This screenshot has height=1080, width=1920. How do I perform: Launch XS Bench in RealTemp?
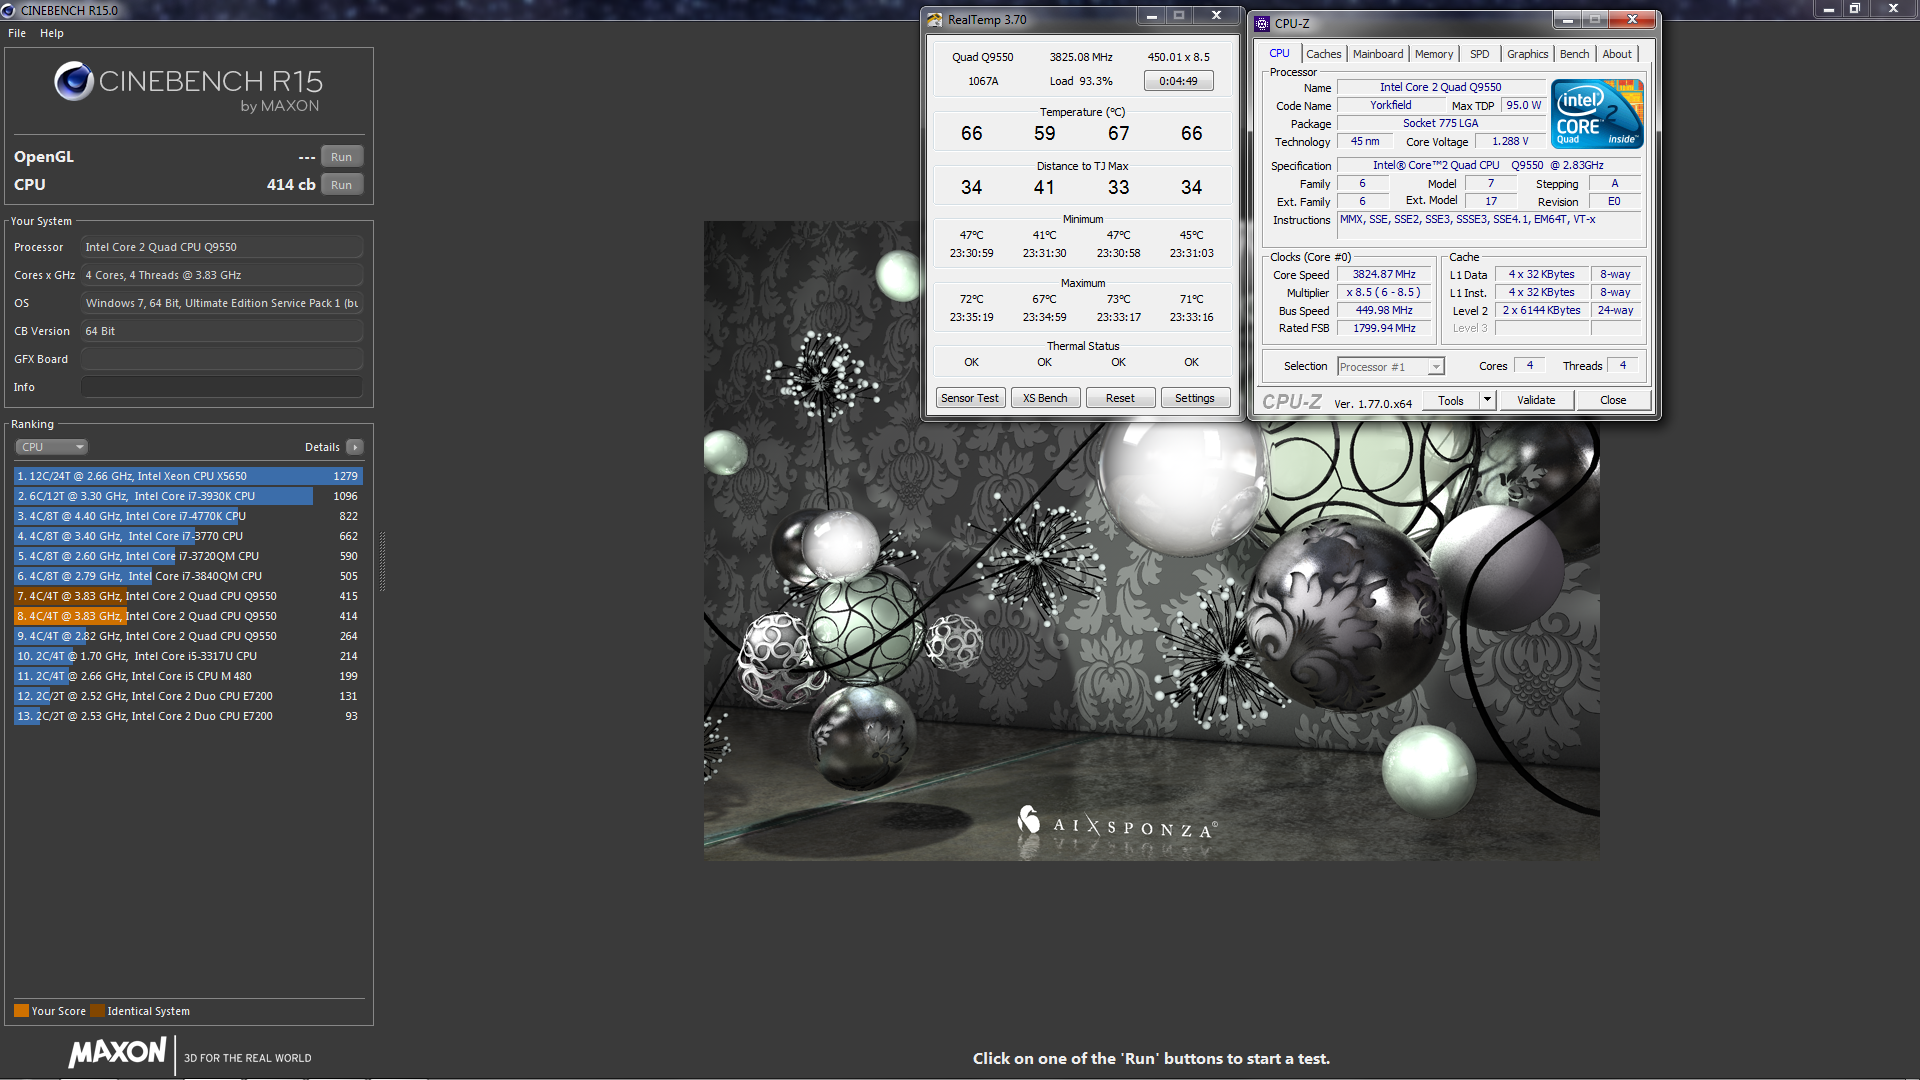click(1044, 398)
